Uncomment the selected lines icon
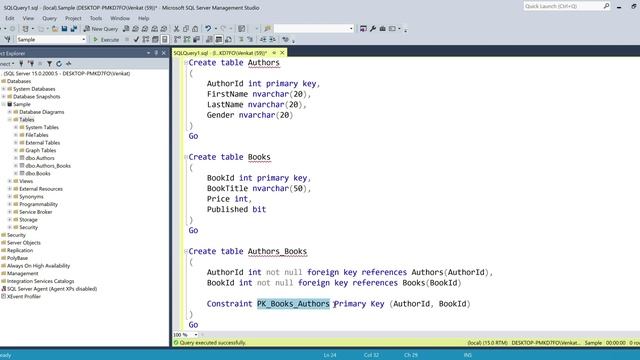Image resolution: width=640 pixels, height=360 pixels. (250, 40)
